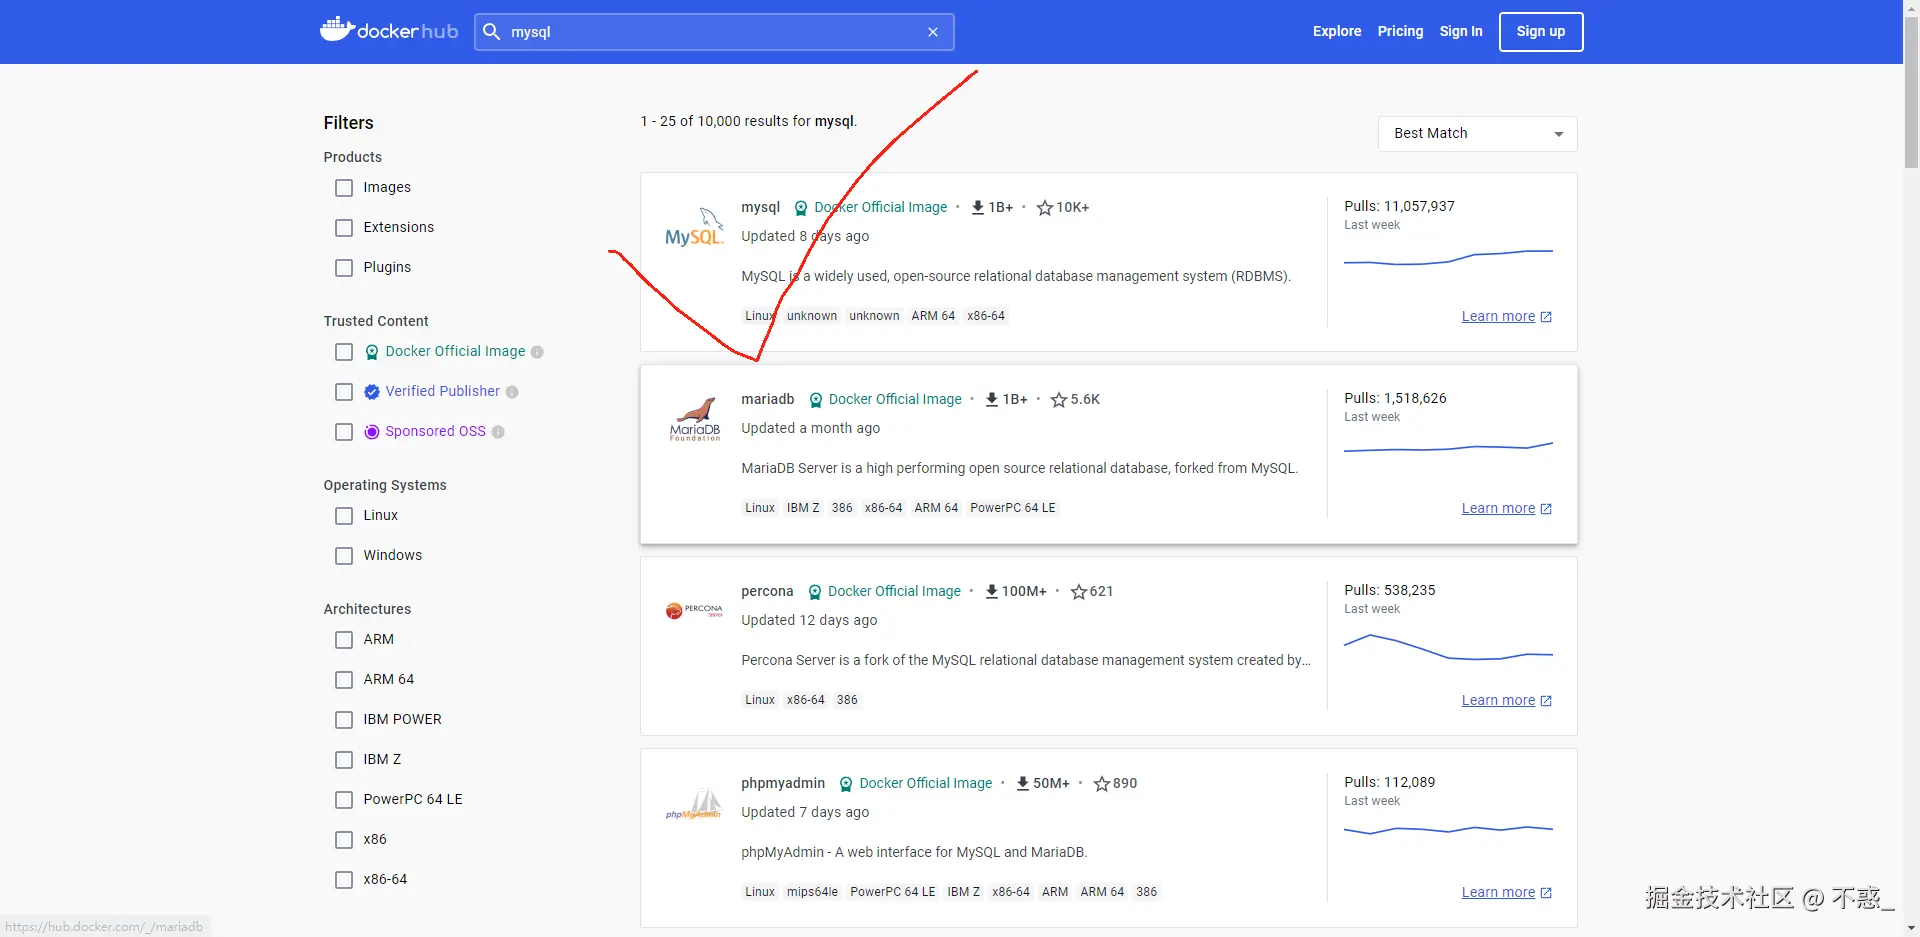Click info icon beside Sponsored OSS filter
The image size is (1920, 937).
(498, 432)
